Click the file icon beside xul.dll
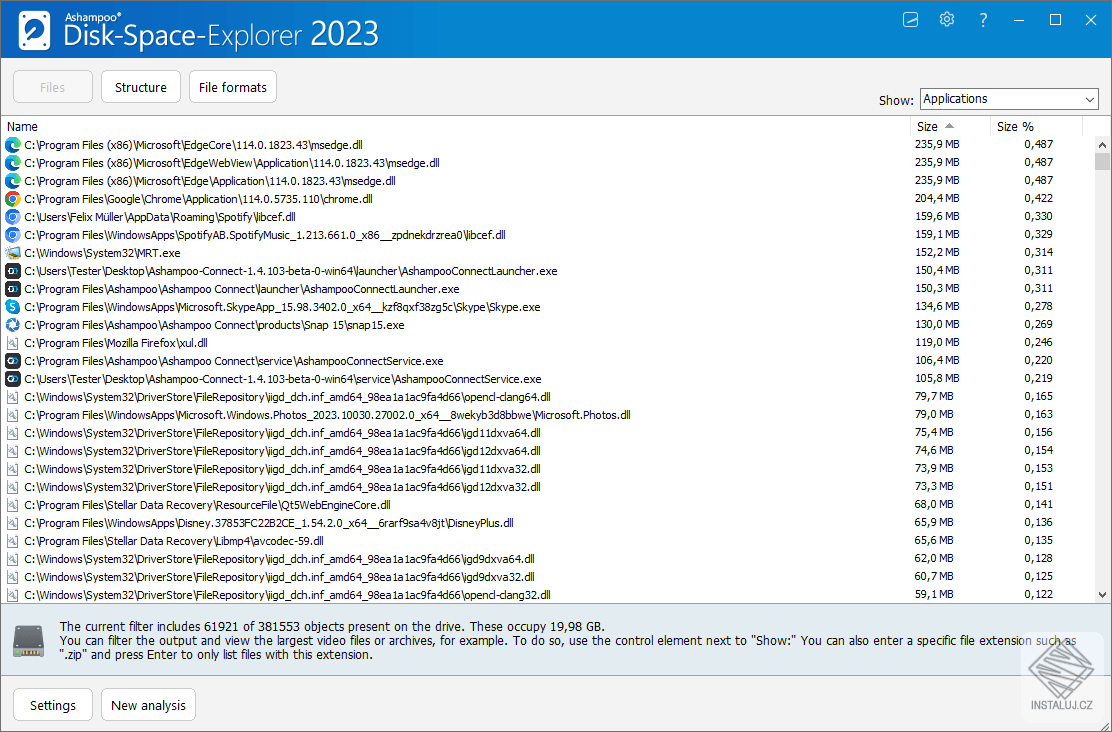The width and height of the screenshot is (1112, 732). [13, 343]
